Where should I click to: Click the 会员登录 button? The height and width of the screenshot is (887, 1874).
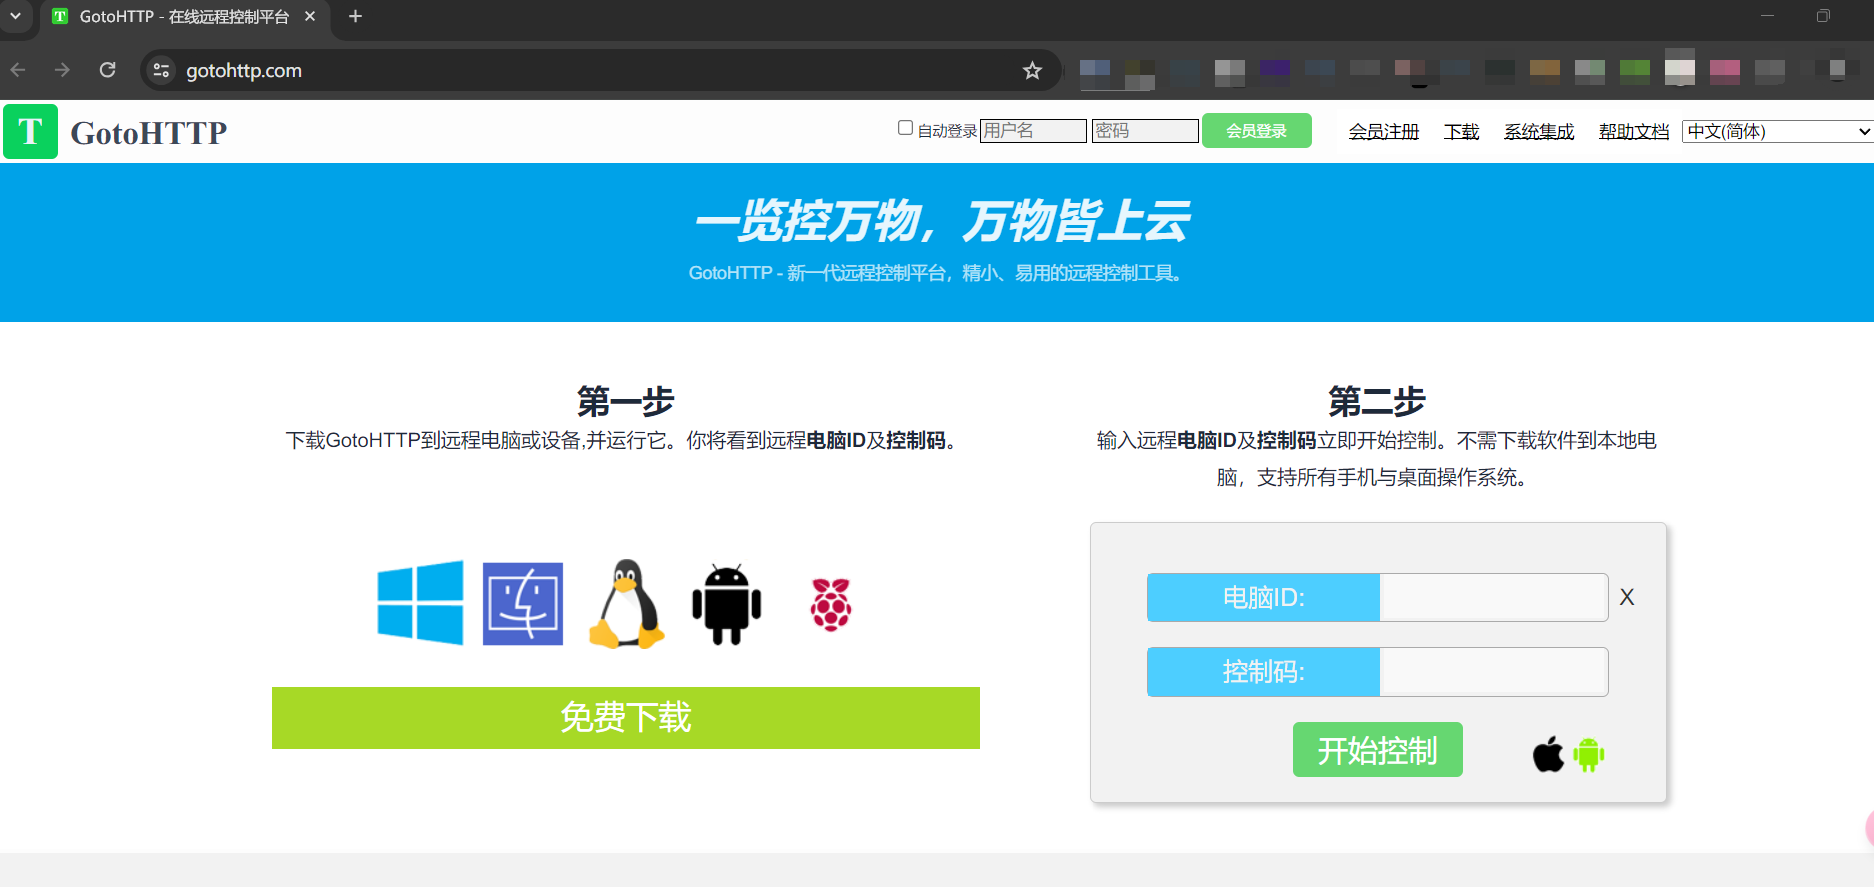point(1257,131)
